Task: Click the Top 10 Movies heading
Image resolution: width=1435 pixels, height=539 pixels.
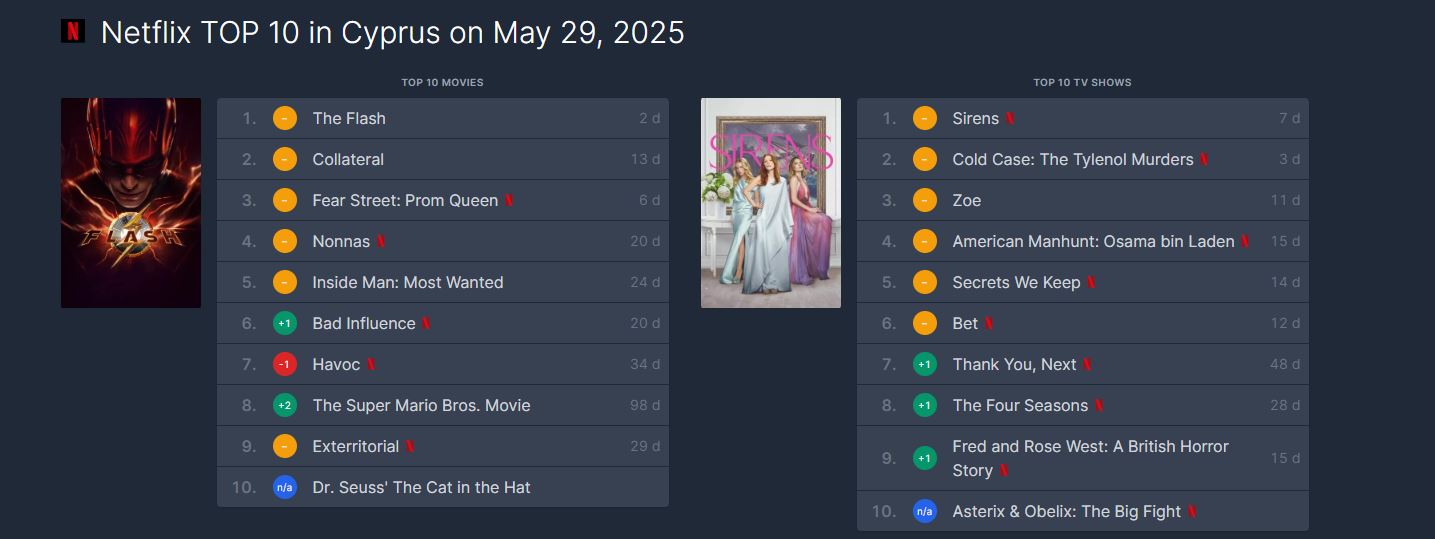Action: click(x=442, y=82)
